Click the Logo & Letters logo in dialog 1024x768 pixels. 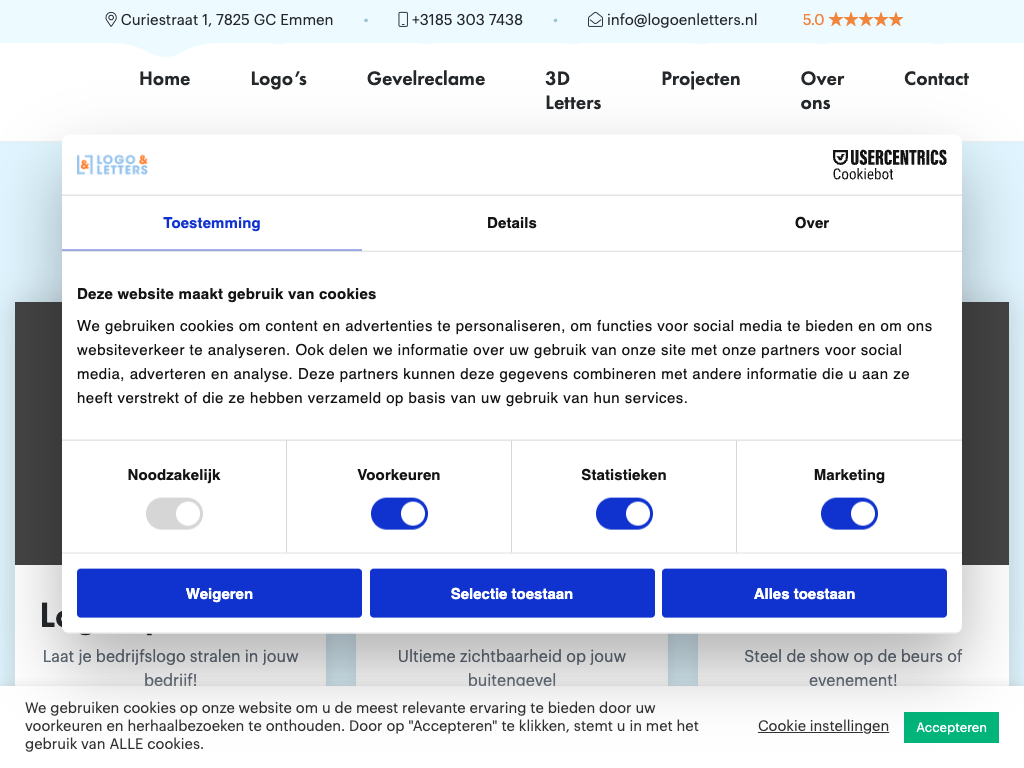pyautogui.click(x=113, y=165)
